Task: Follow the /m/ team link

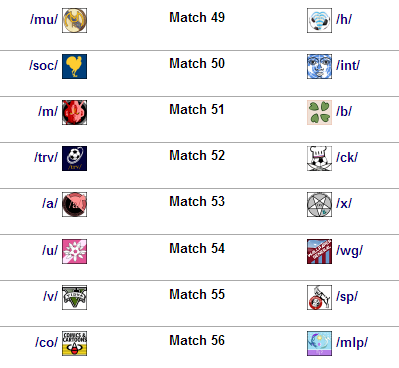Action: [48, 111]
